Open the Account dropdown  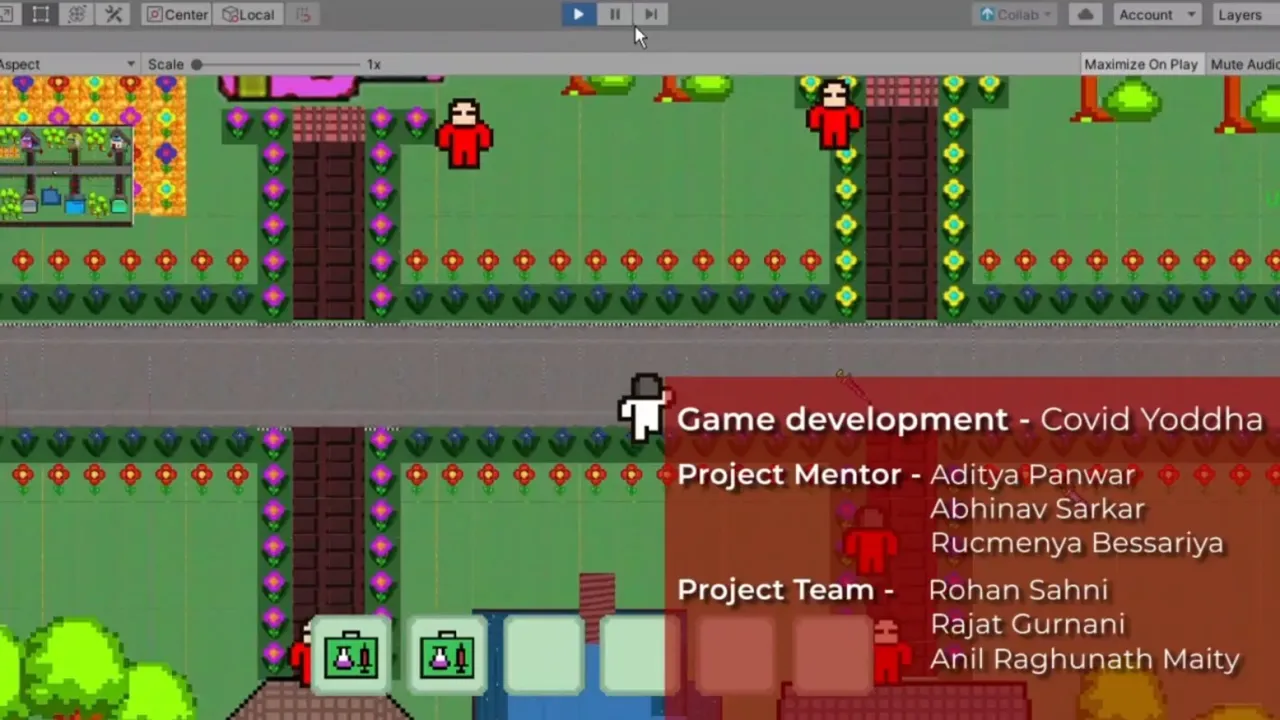(1157, 14)
